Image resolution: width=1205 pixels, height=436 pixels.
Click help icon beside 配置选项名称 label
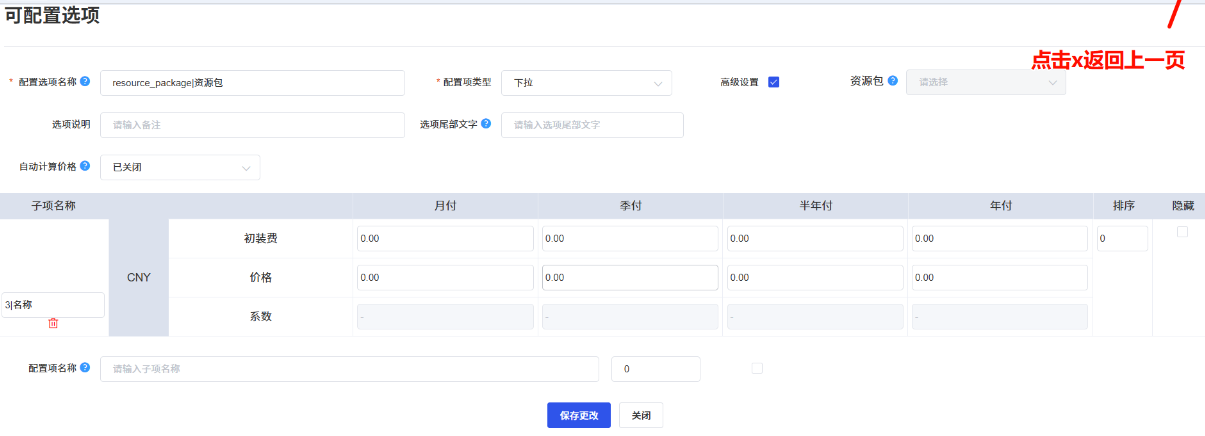[85, 82]
